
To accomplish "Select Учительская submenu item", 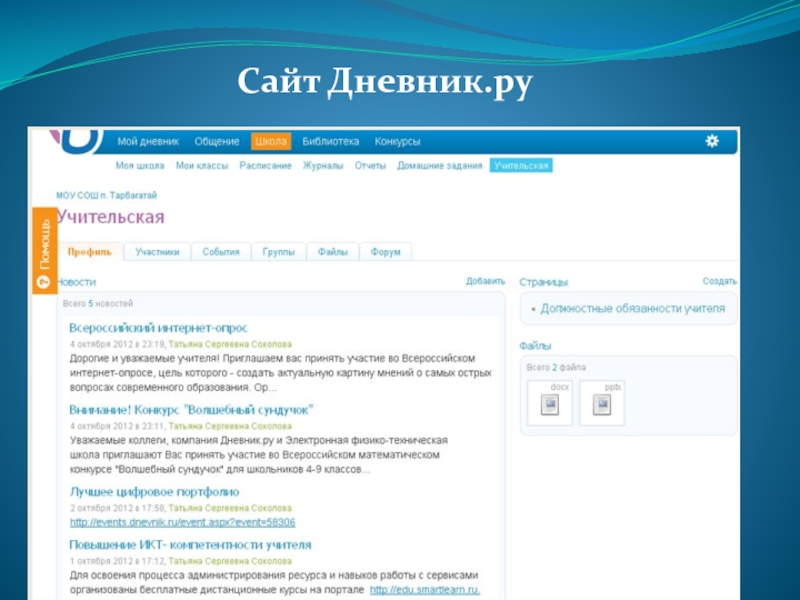I will (521, 165).
